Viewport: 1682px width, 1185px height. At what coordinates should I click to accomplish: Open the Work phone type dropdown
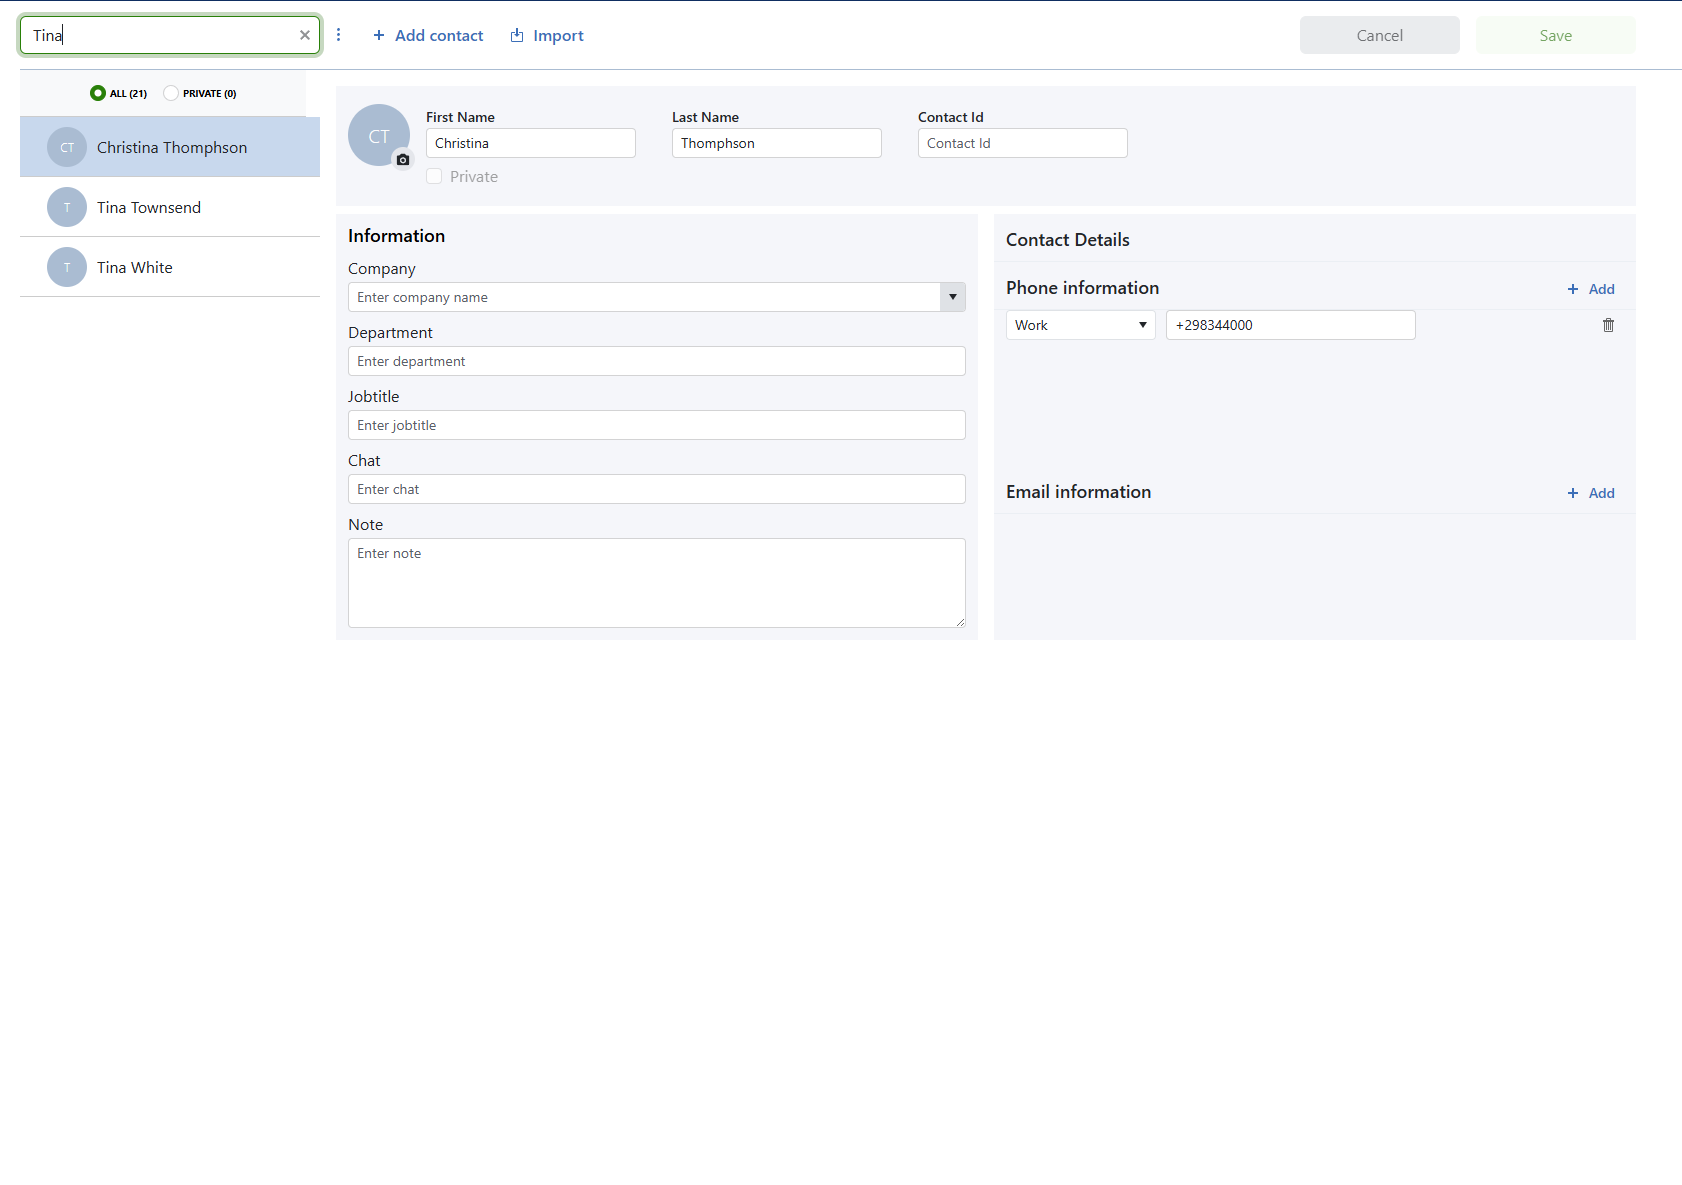coord(1081,325)
